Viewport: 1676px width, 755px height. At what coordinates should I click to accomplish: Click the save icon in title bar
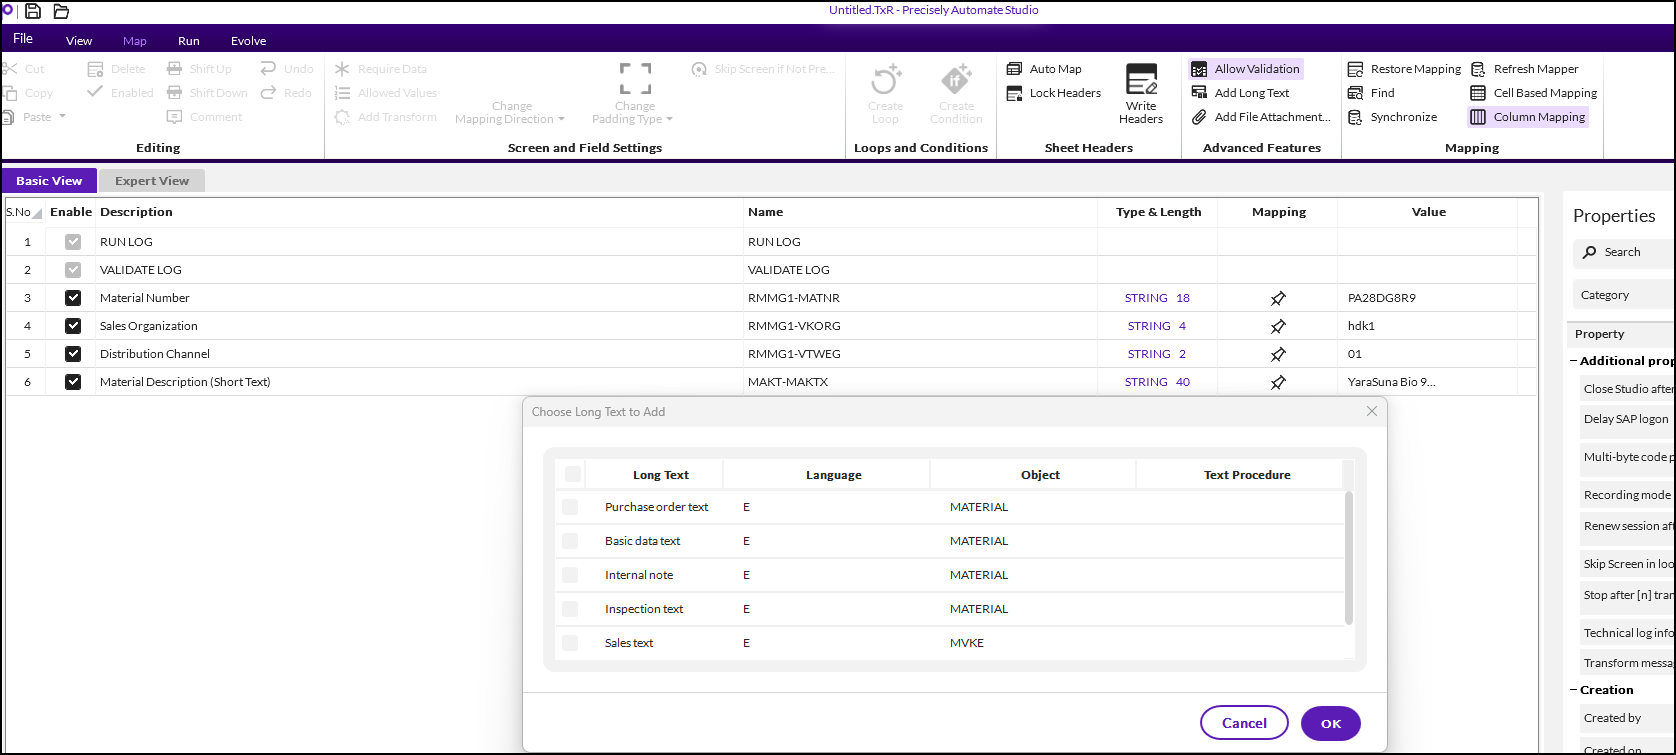pyautogui.click(x=33, y=11)
